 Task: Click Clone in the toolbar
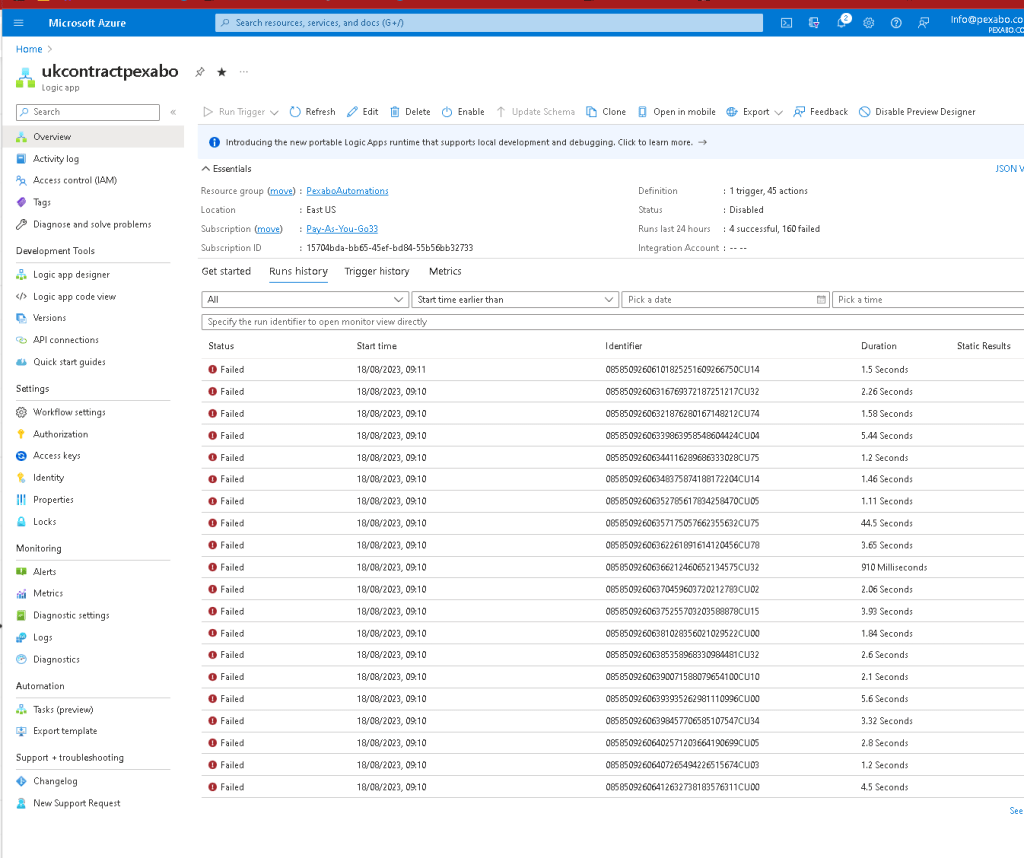[x=606, y=112]
